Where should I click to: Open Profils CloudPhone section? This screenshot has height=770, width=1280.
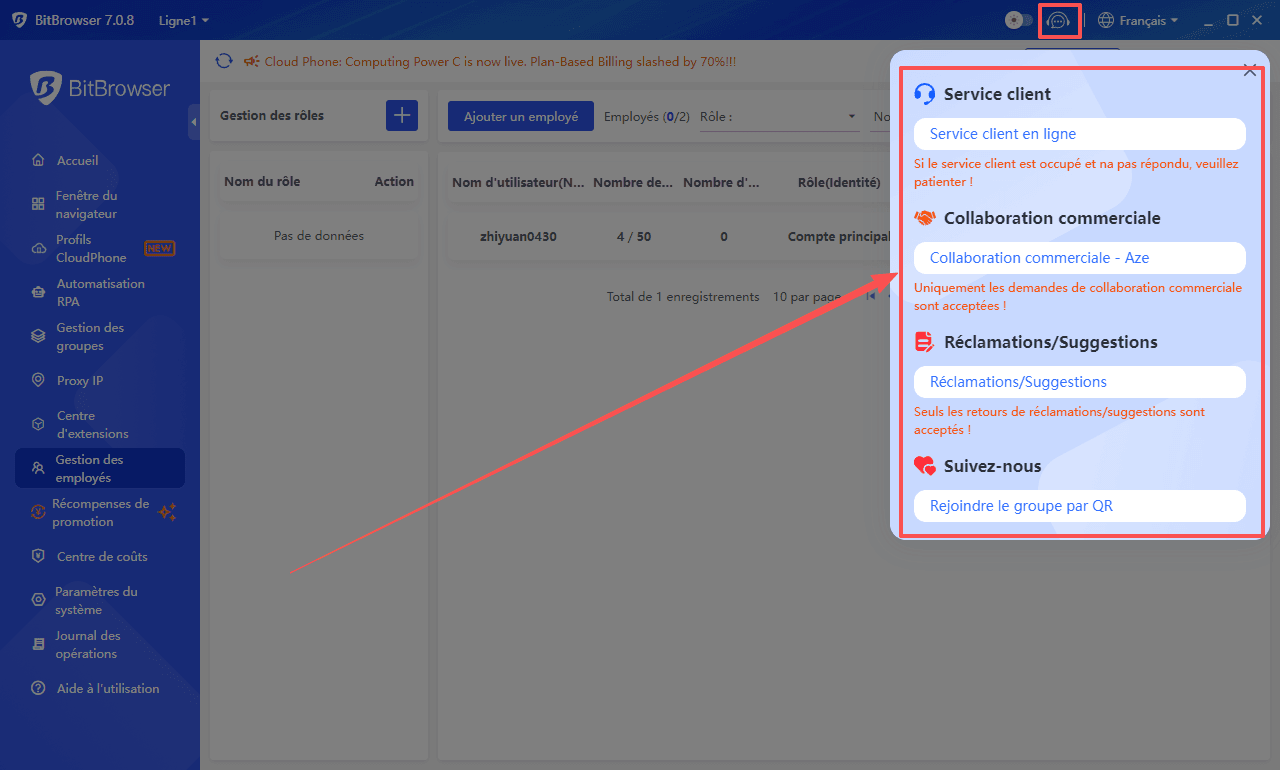[90, 249]
